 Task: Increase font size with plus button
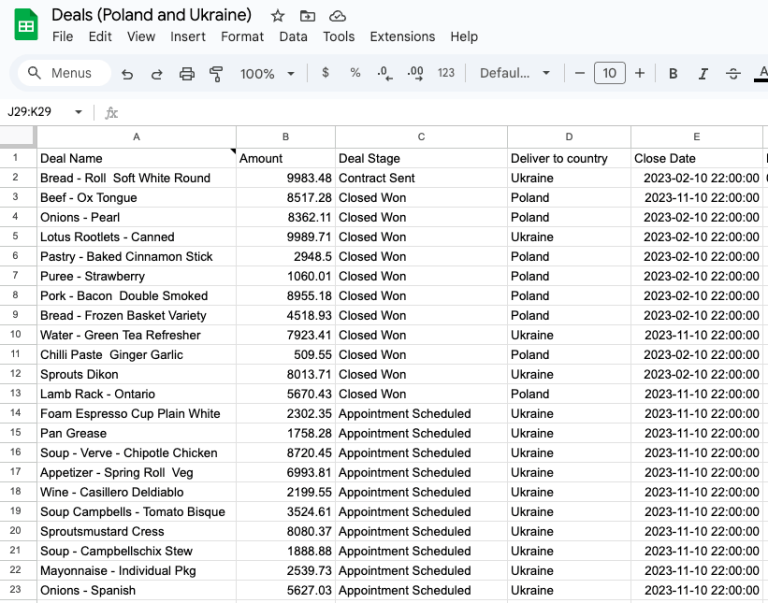tap(640, 73)
